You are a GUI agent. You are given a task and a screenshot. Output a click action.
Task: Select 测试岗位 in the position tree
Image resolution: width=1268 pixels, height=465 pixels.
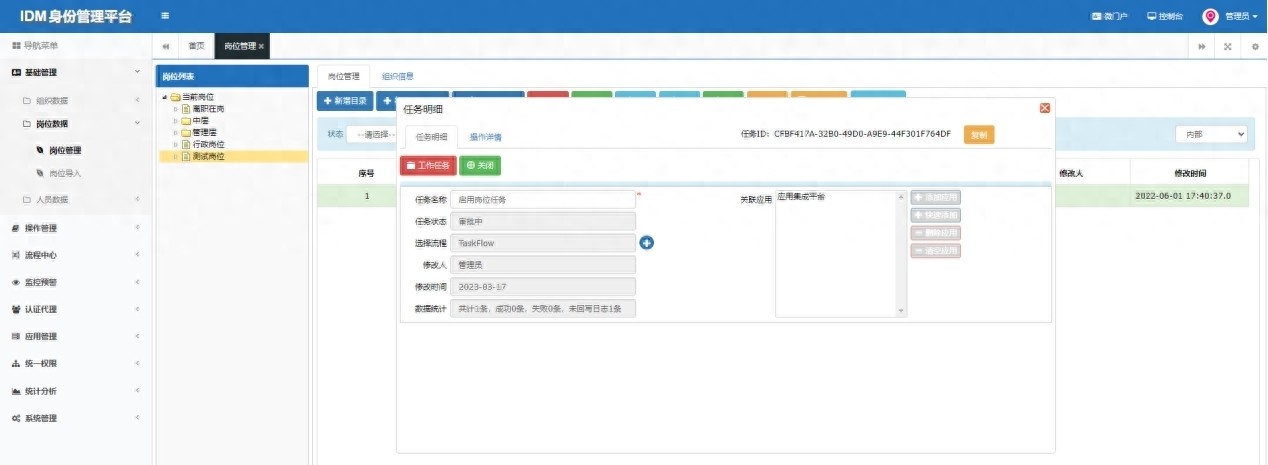208,156
